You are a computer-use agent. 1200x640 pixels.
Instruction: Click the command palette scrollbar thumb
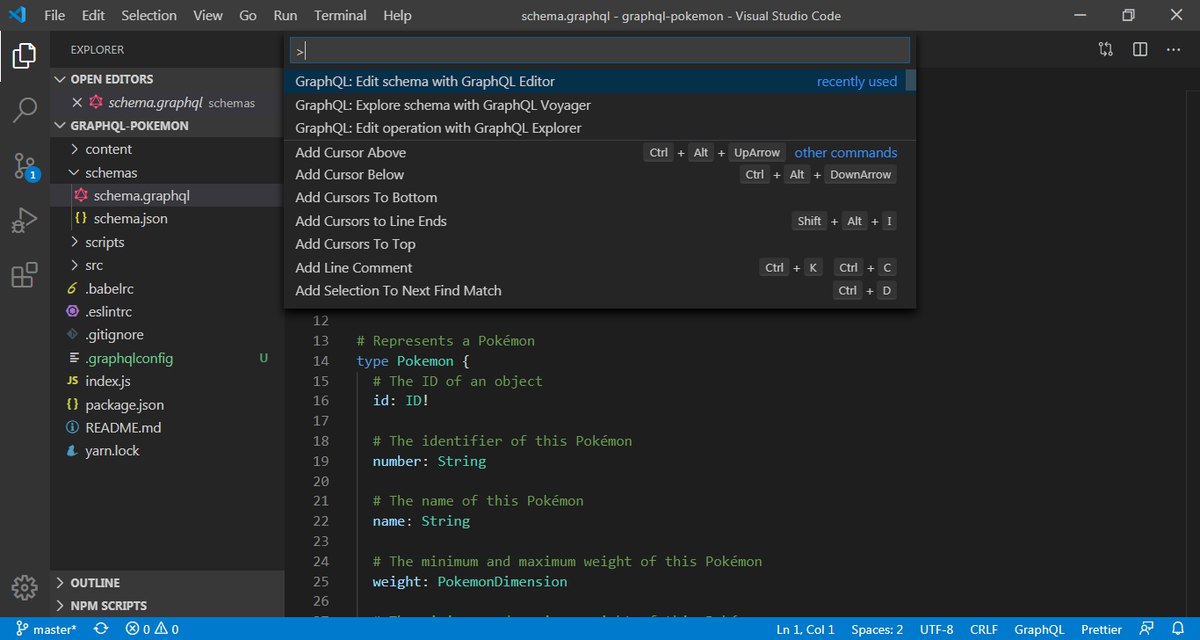[911, 81]
